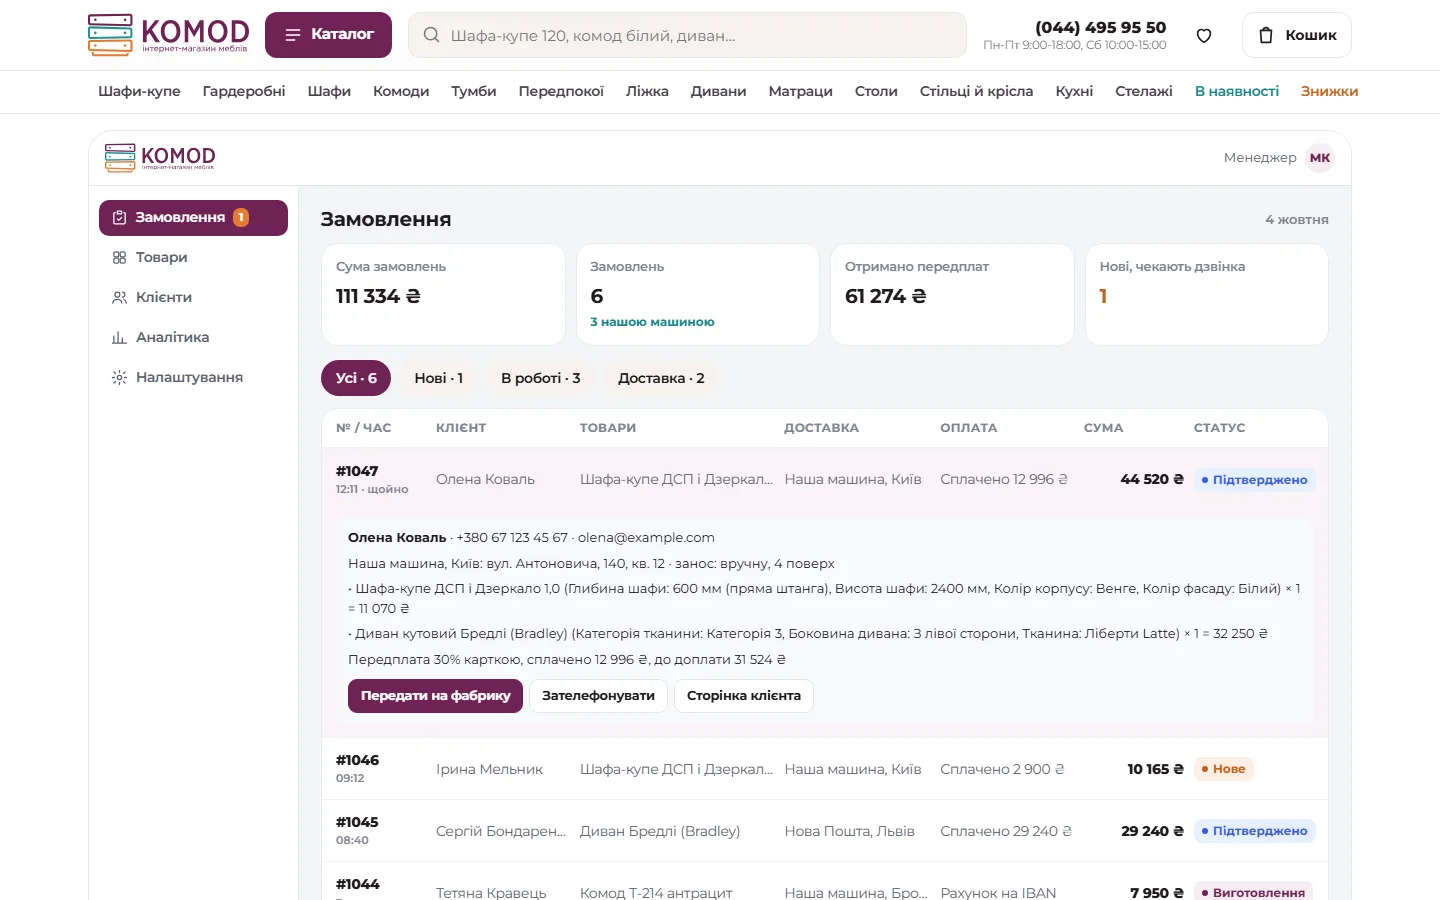Open the Каталог menu button
Screen dimensions: 1440x900
click(x=328, y=35)
